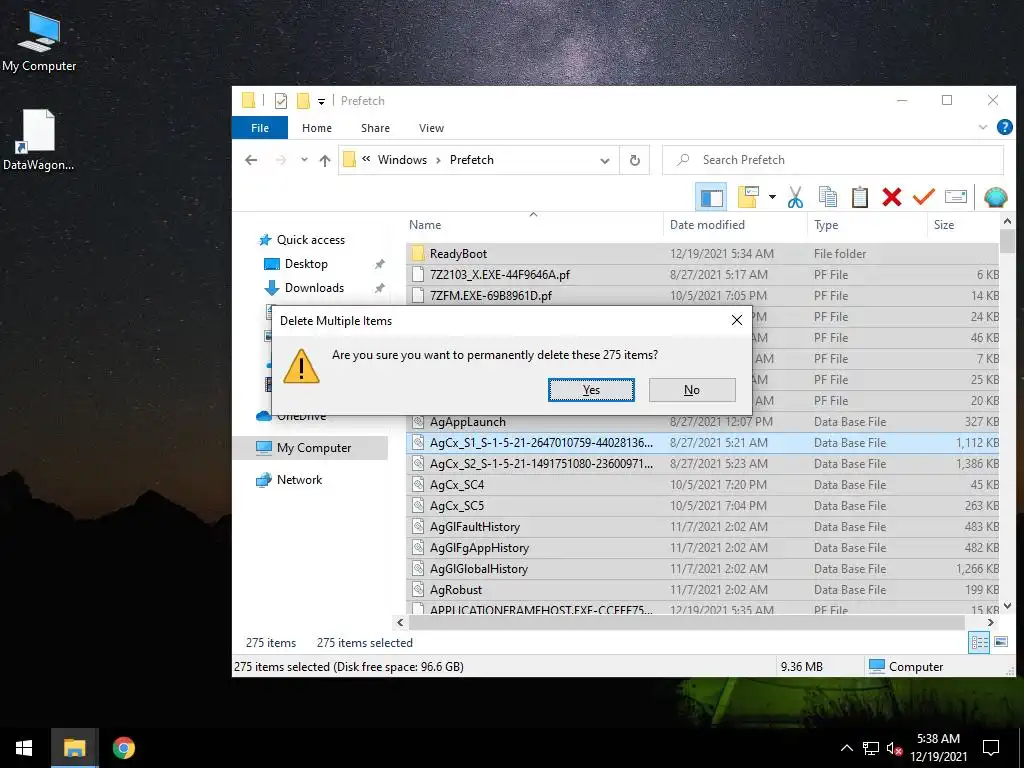This screenshot has width=1024, height=768.
Task: Select the AgGlGlobalHistory file
Action: click(703, 568)
